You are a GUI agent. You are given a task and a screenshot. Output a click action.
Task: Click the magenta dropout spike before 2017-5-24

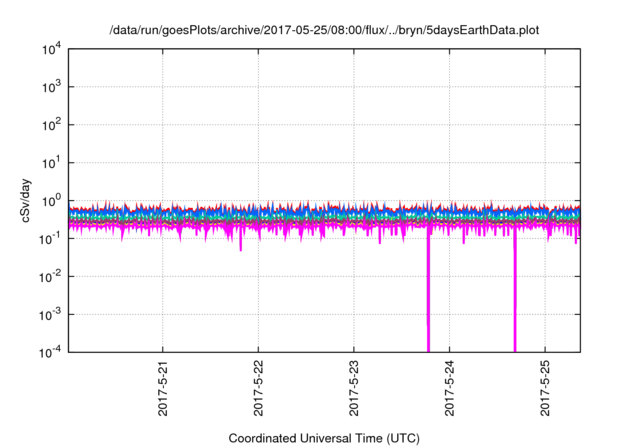[x=429, y=290]
